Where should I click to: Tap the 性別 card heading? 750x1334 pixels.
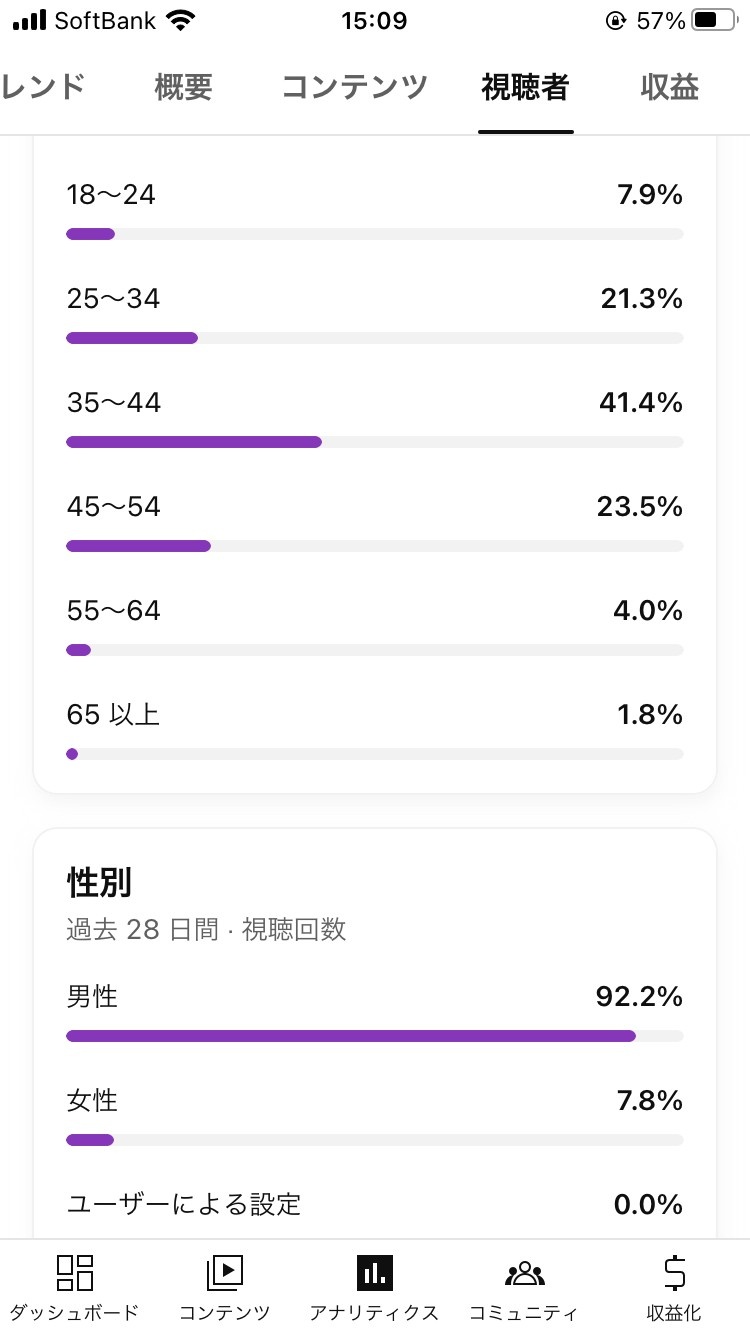99,883
